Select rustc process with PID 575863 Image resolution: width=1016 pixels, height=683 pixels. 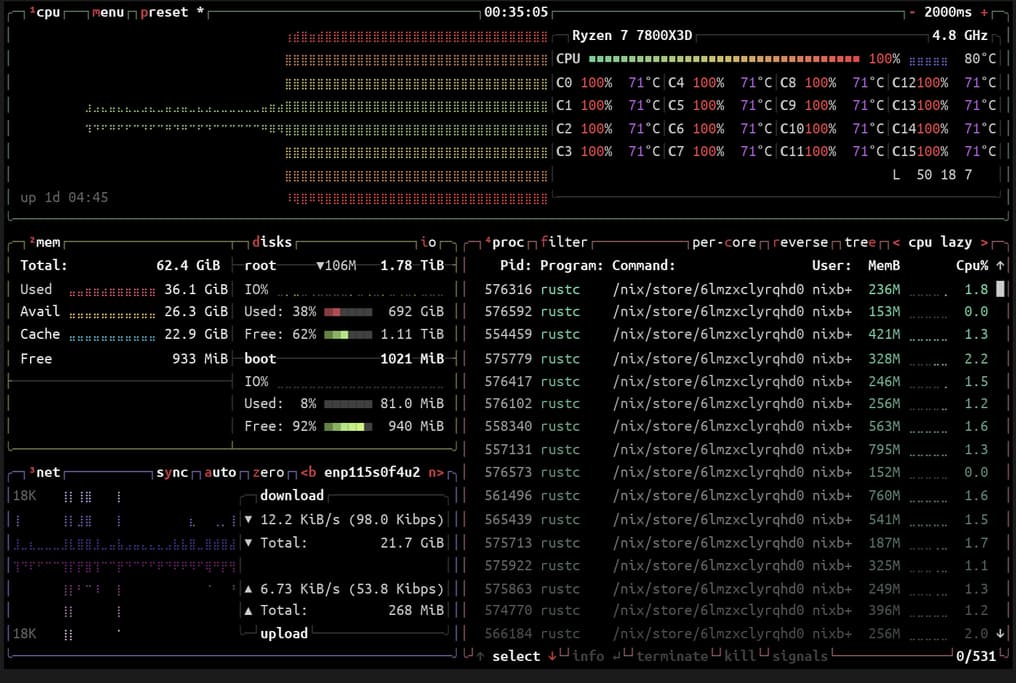[736, 589]
